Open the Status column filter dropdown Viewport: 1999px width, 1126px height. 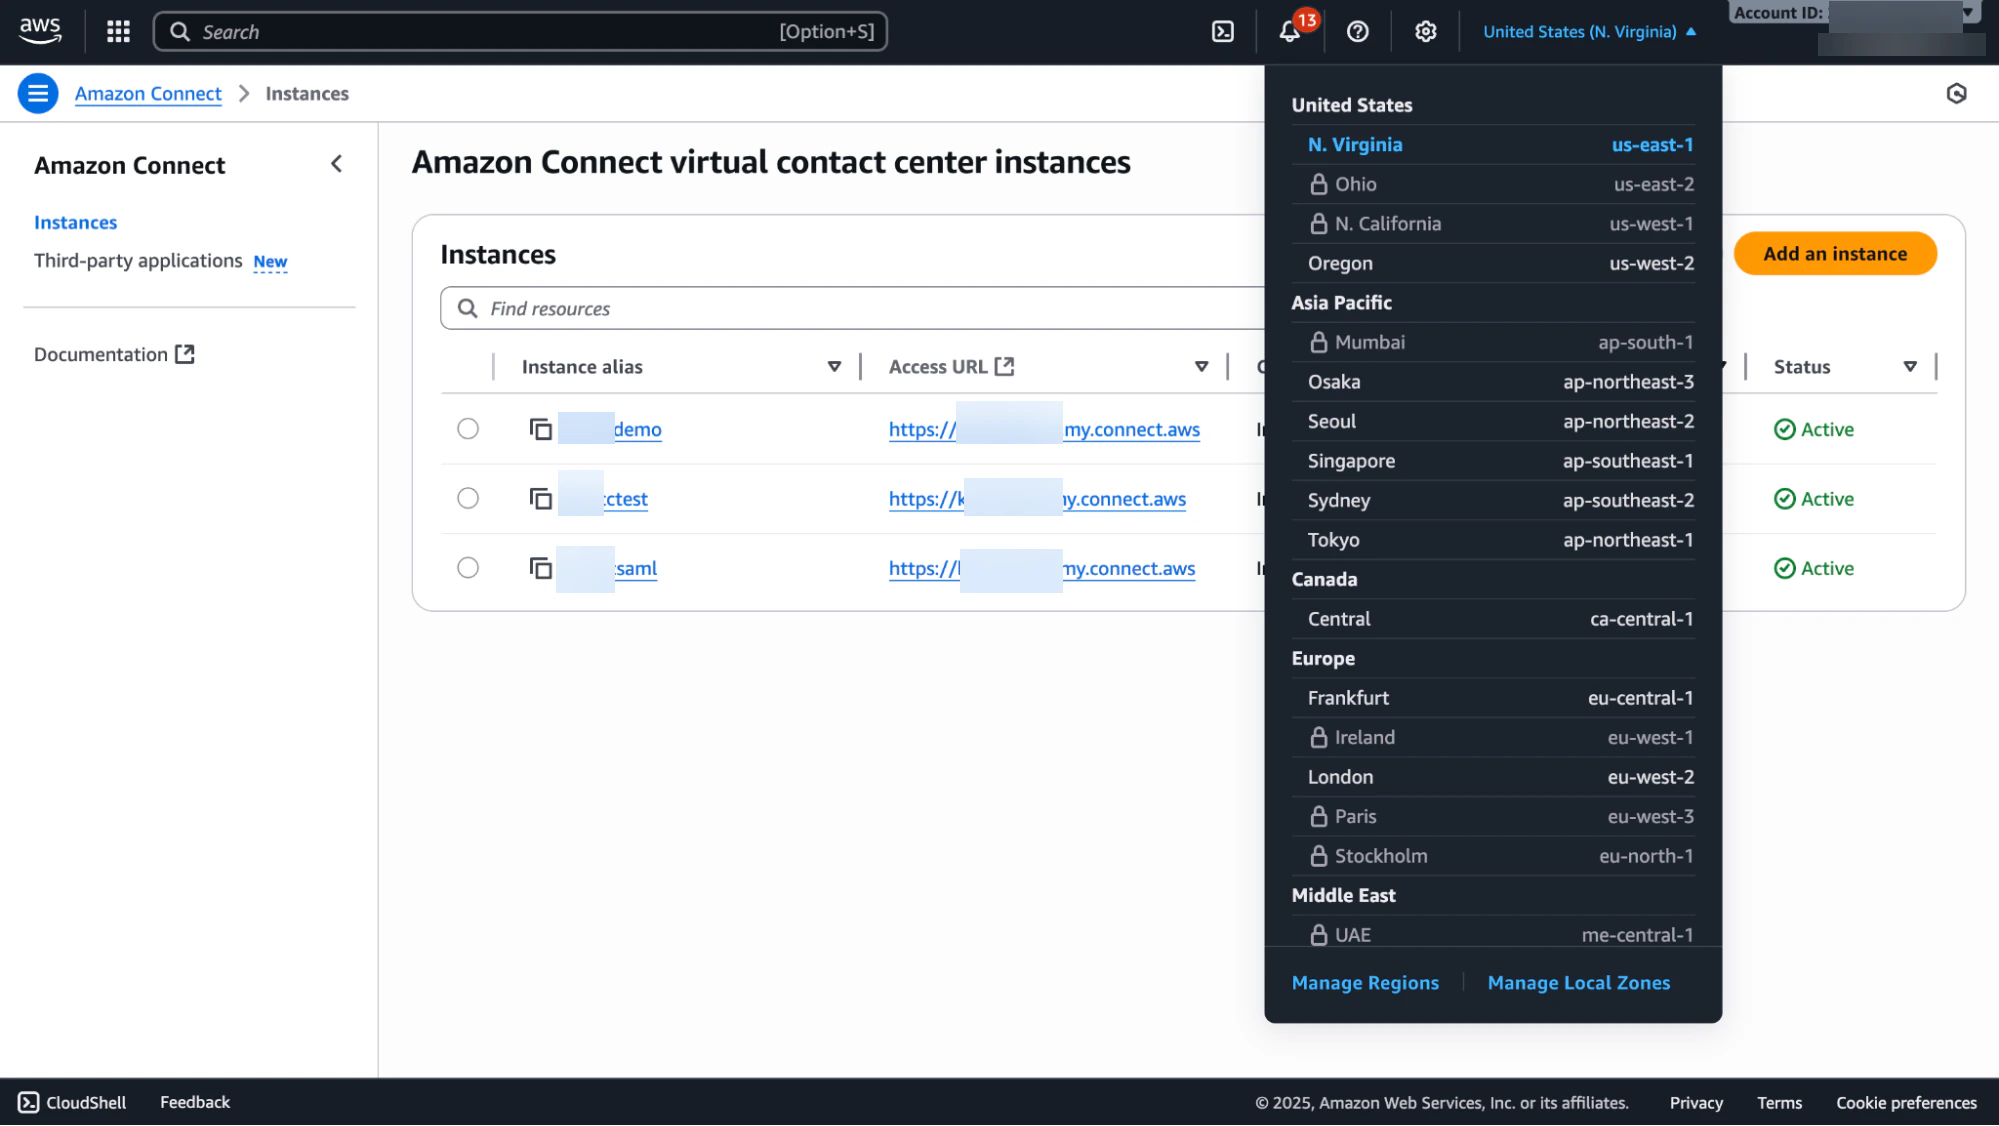click(1910, 366)
